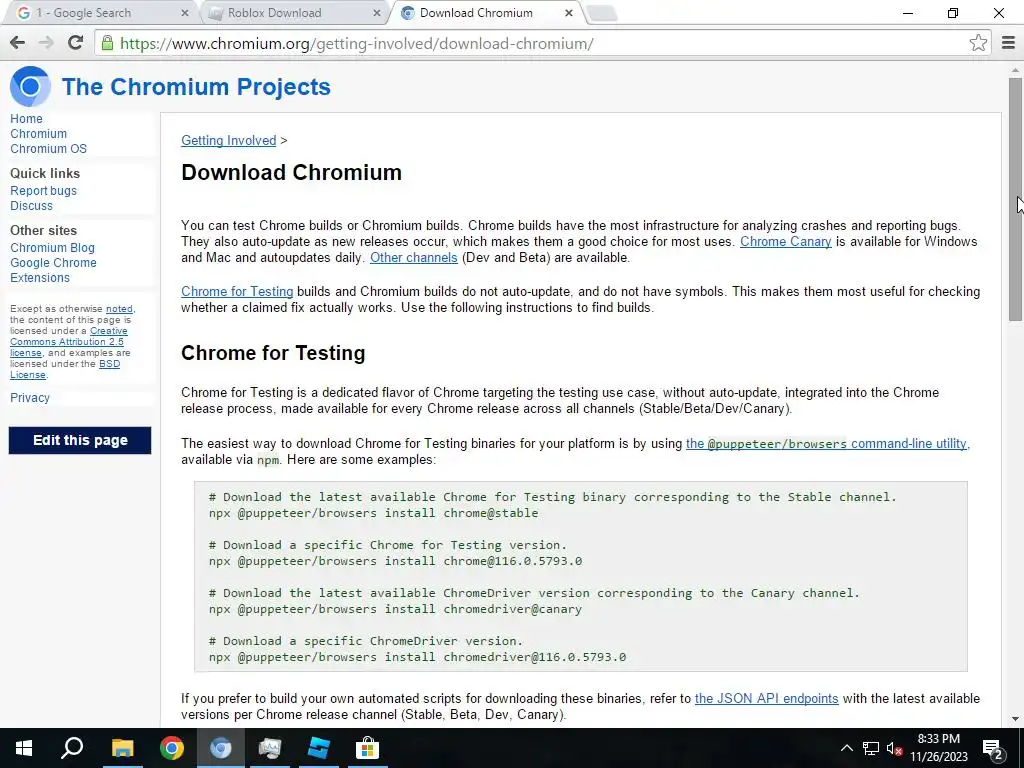Launch Google Chrome from the taskbar
Viewport: 1024px width, 768px height.
(x=172, y=748)
